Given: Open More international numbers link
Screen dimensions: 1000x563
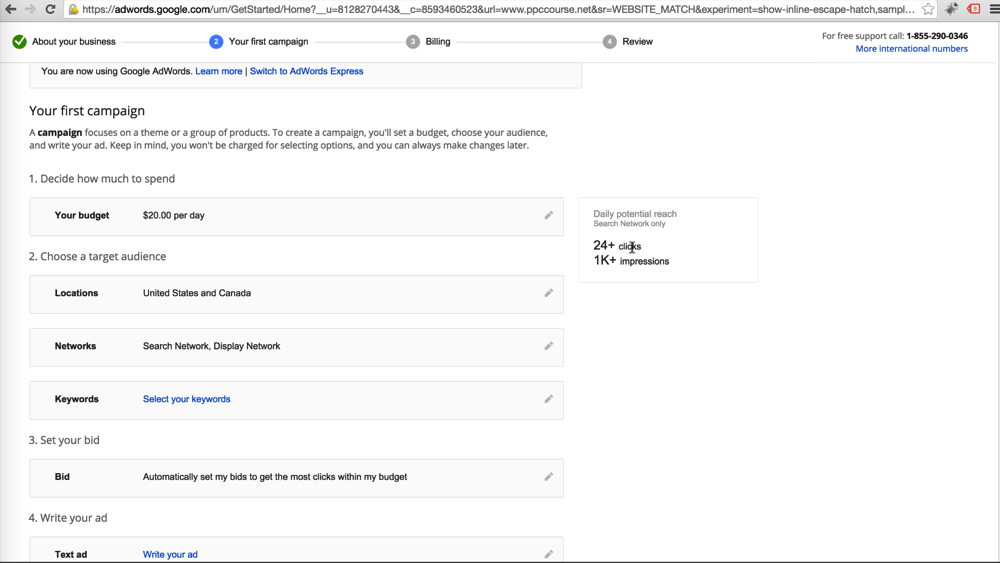Looking at the screenshot, I should click(911, 49).
